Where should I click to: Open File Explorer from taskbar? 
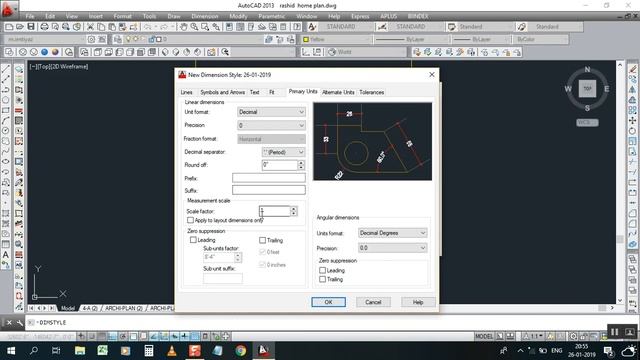80,351
